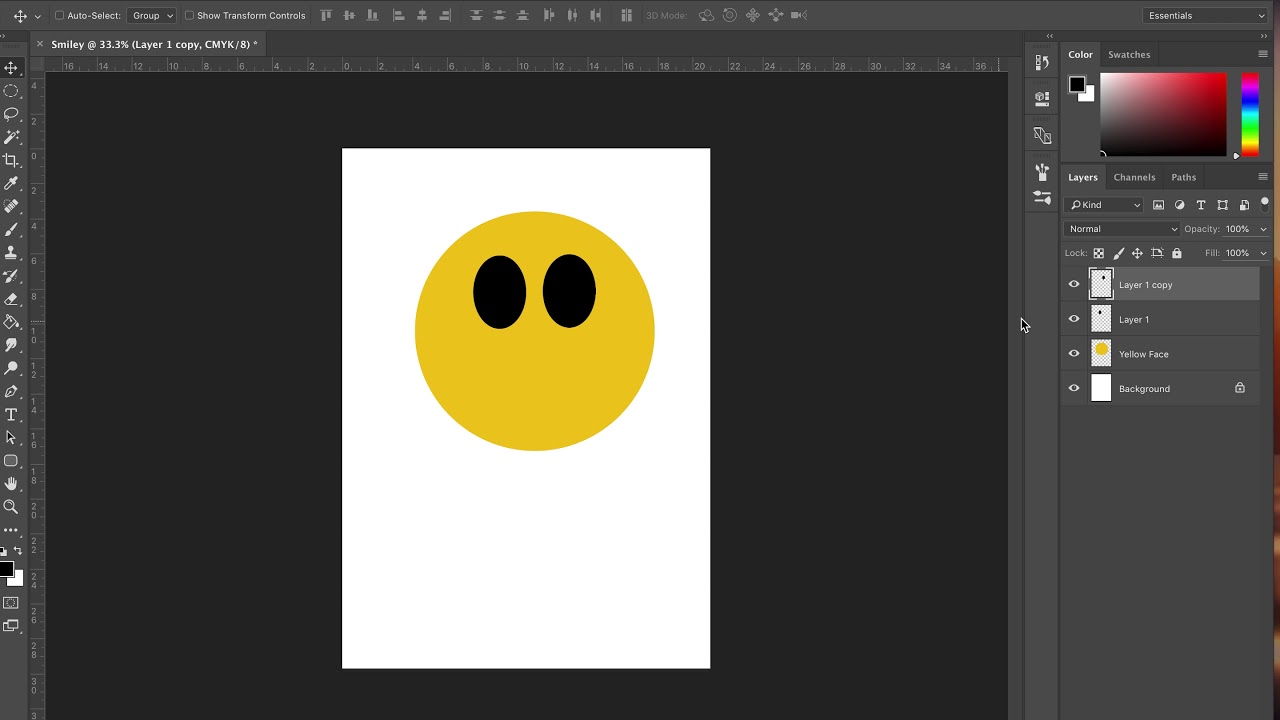Screen dimensions: 1280x720
Task: Select the Path Selection tool
Action: pyautogui.click(x=11, y=437)
